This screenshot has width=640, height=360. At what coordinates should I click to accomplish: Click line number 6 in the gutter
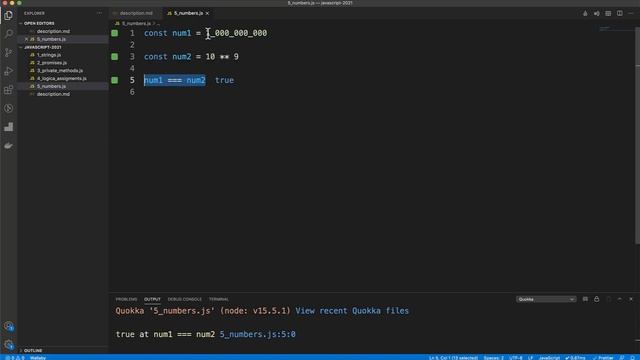coord(132,92)
